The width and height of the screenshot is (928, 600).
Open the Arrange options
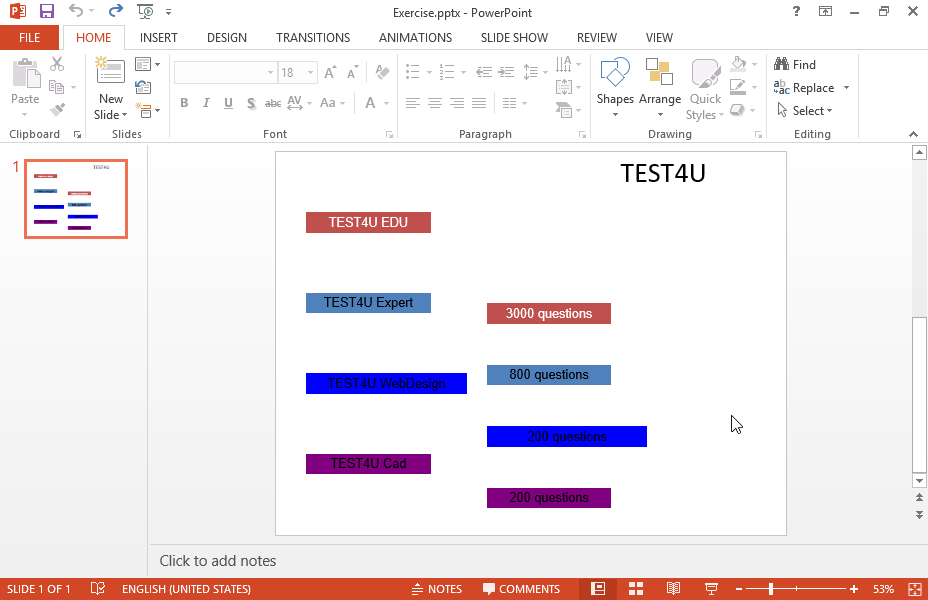[x=660, y=88]
